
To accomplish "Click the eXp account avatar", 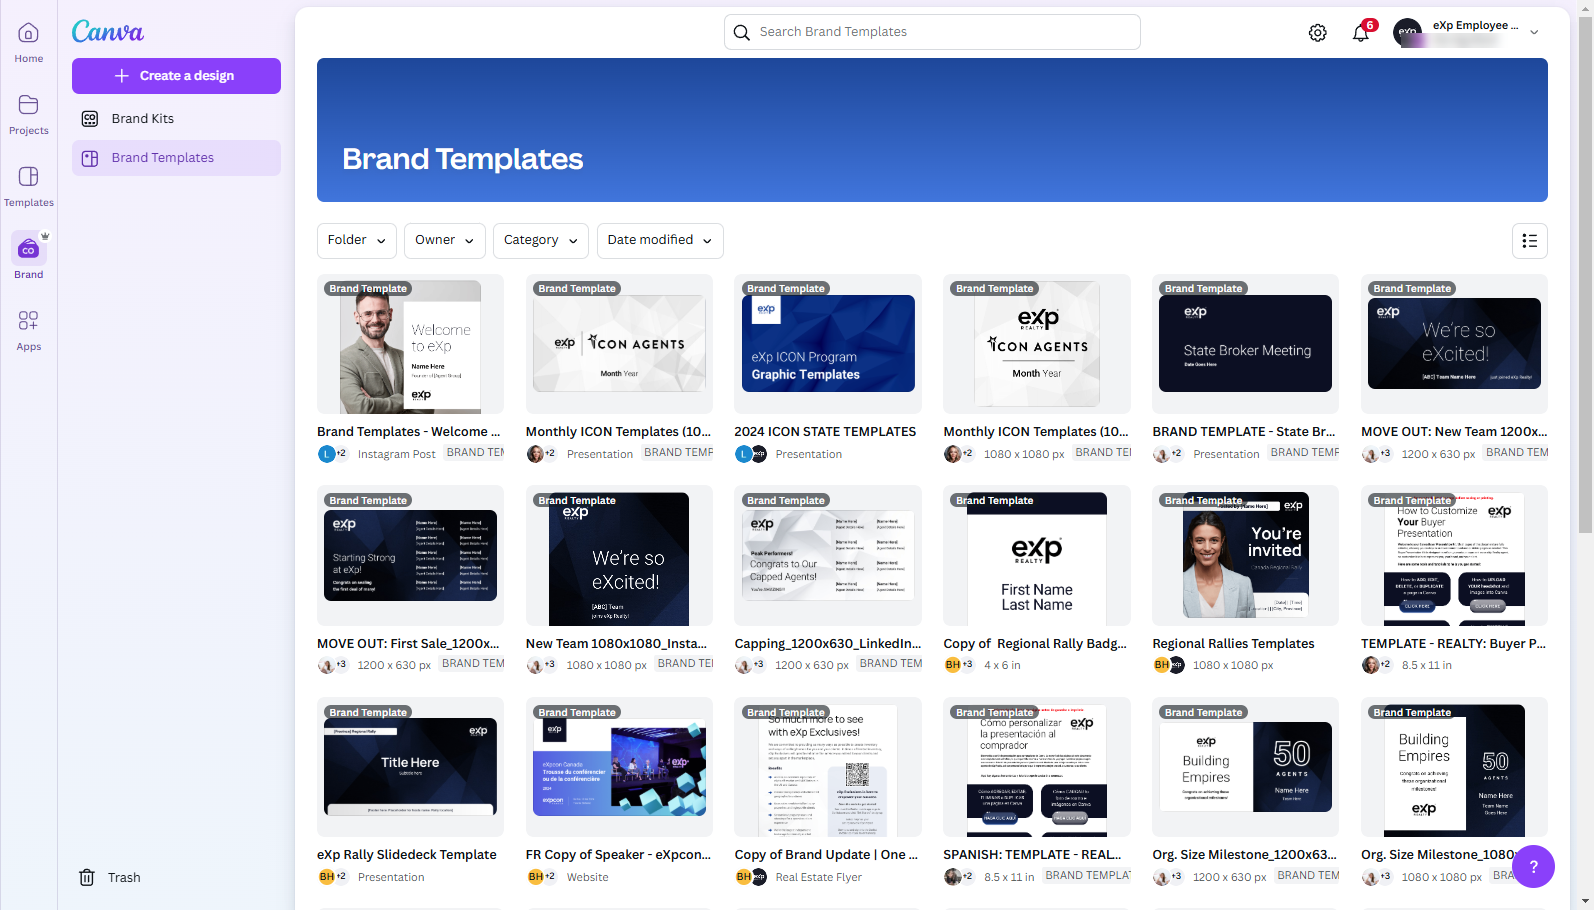I will [x=1407, y=32].
